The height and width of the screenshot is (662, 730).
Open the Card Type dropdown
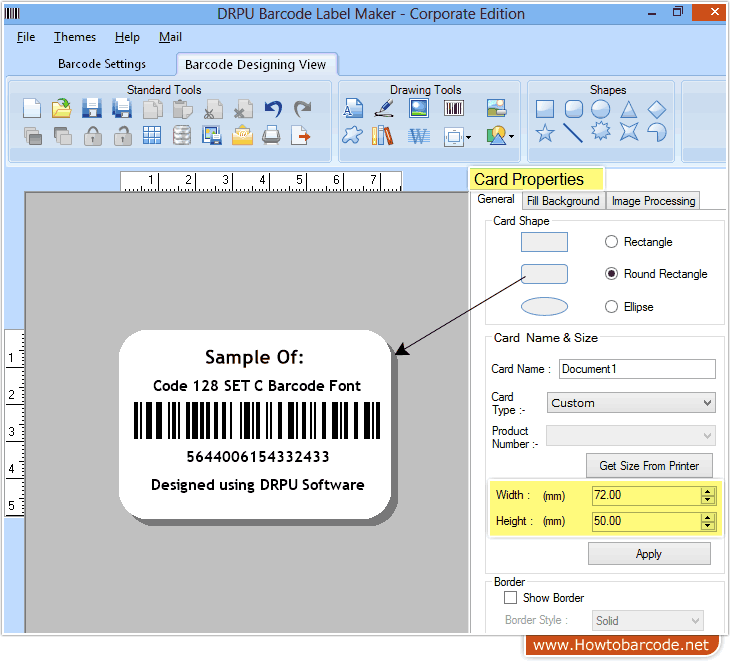coord(631,403)
